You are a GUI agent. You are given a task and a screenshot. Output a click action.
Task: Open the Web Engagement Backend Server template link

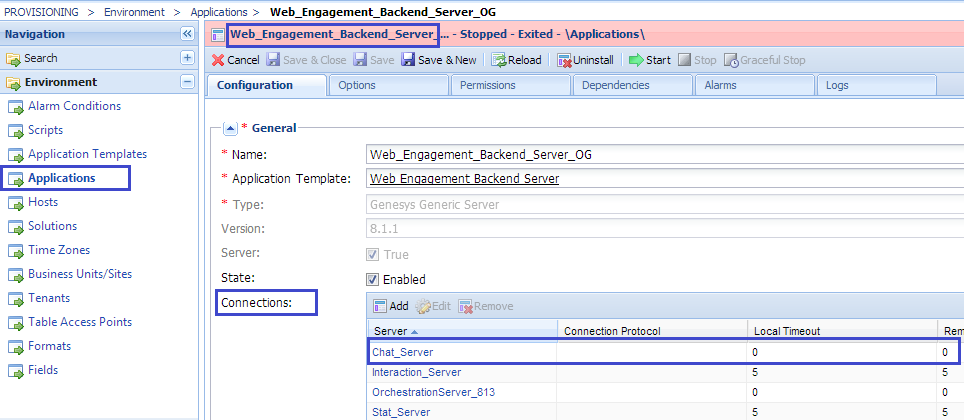[464, 179]
